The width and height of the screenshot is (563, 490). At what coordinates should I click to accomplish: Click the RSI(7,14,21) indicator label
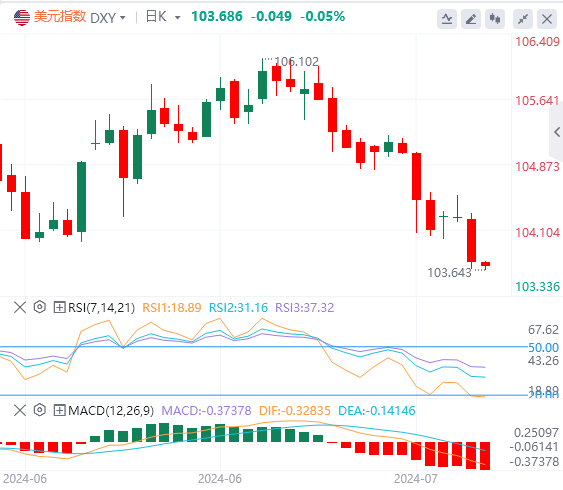101,308
